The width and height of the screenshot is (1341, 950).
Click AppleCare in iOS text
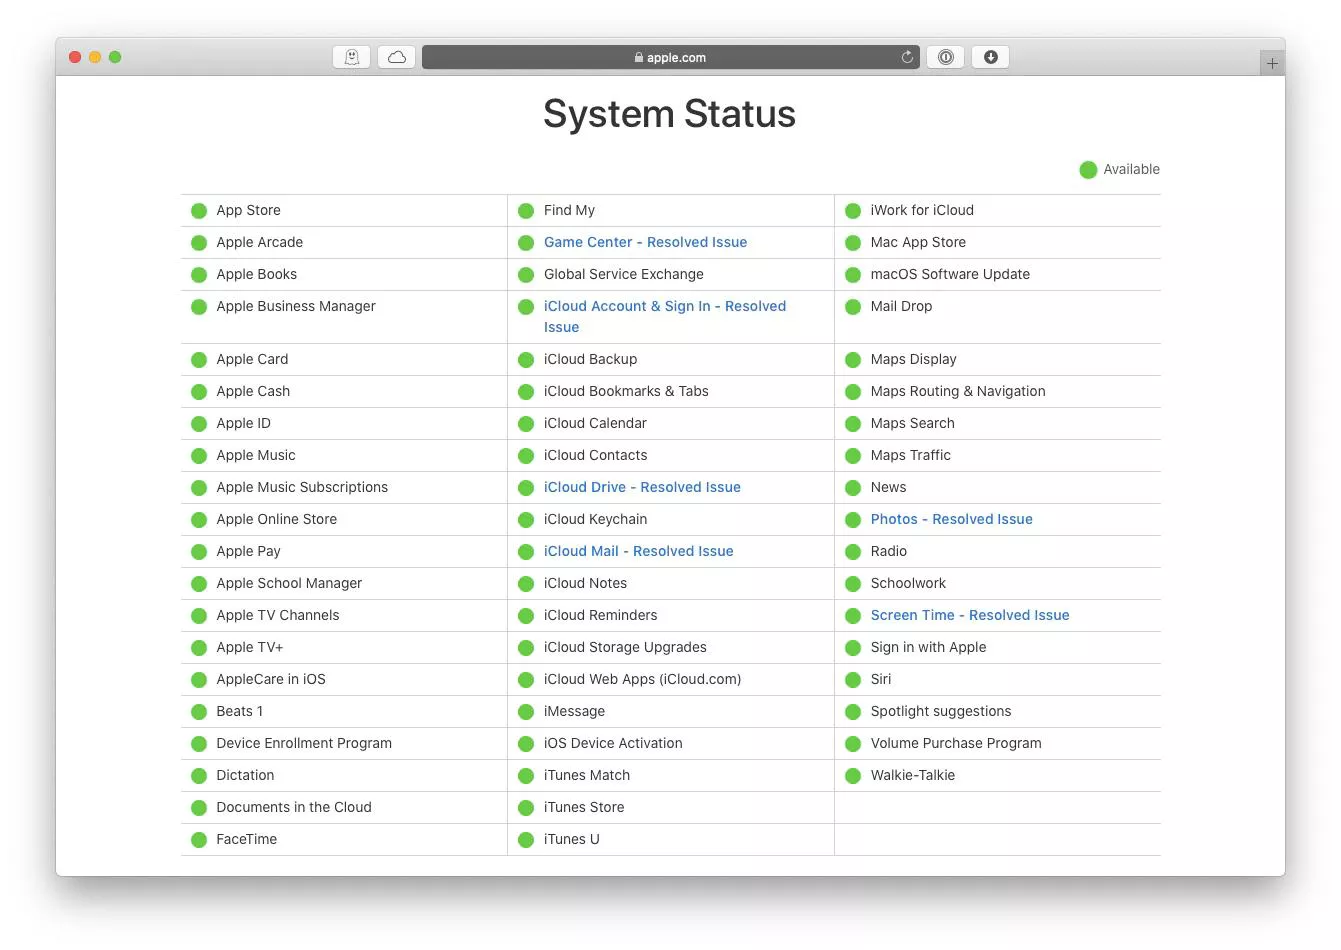(271, 679)
